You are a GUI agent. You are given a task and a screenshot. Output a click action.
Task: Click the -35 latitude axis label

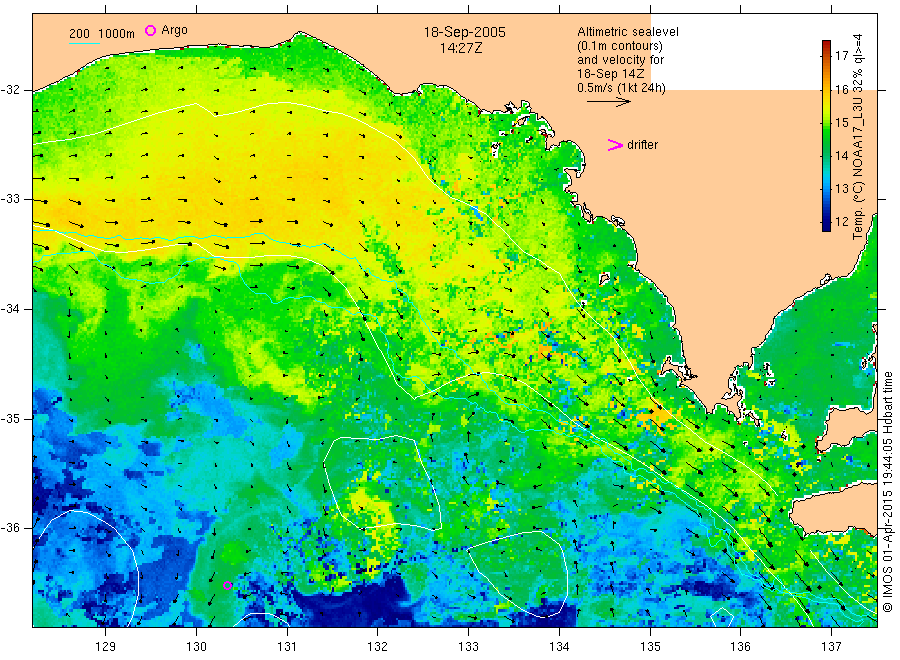point(10,418)
